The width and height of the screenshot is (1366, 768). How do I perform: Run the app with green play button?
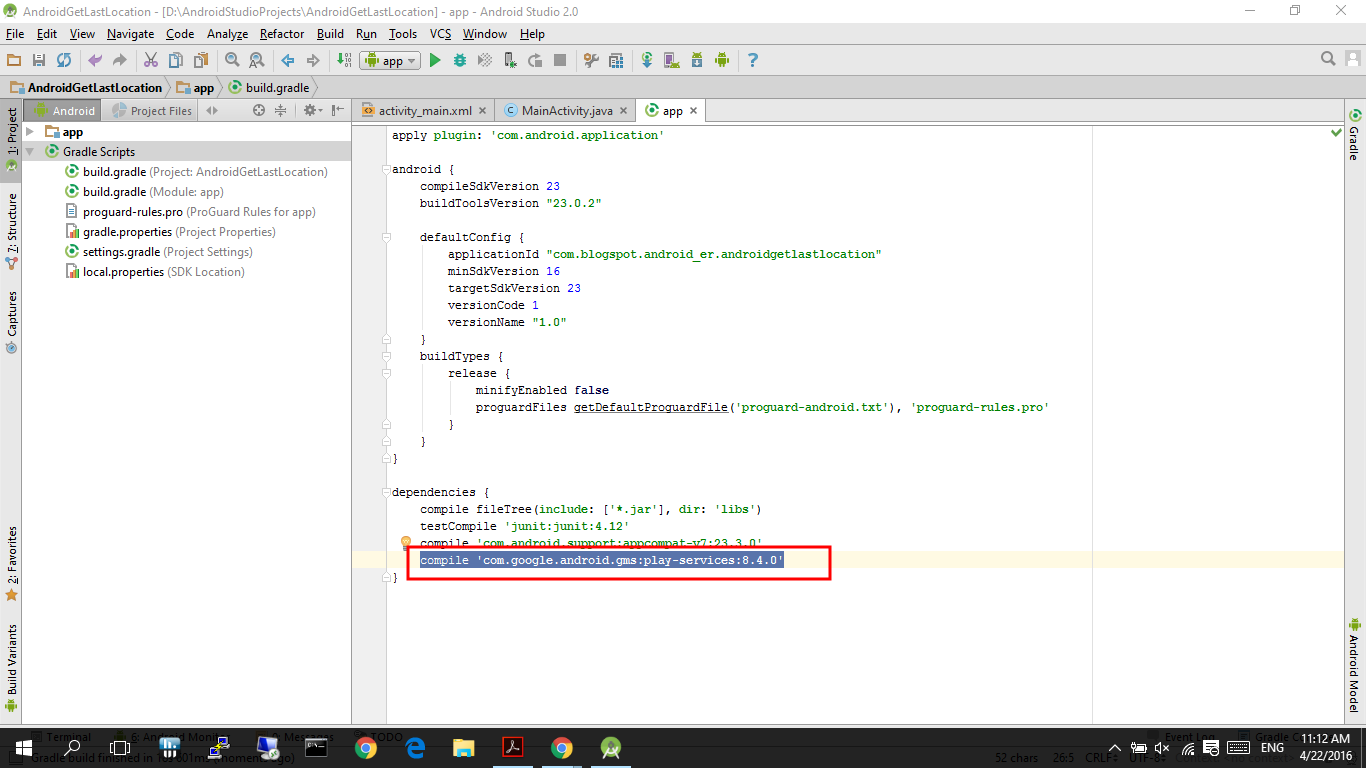tap(435, 60)
